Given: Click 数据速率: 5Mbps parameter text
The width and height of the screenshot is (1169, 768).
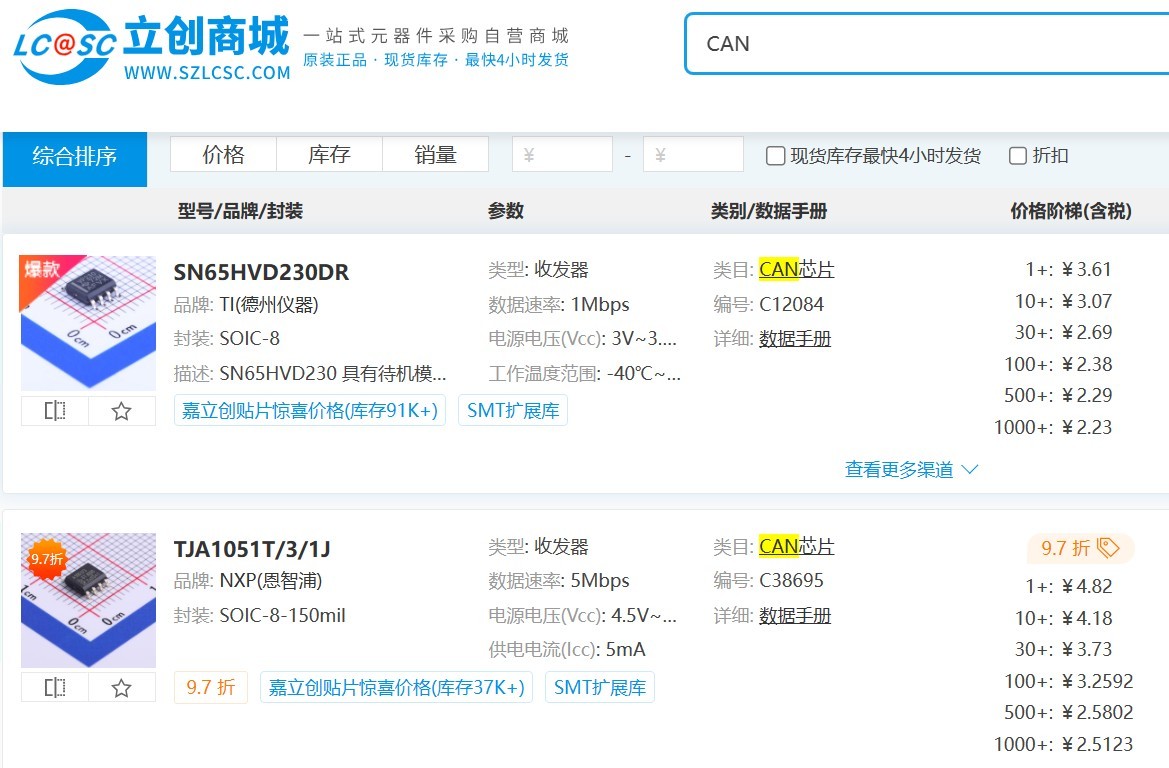Looking at the screenshot, I should click(559, 581).
